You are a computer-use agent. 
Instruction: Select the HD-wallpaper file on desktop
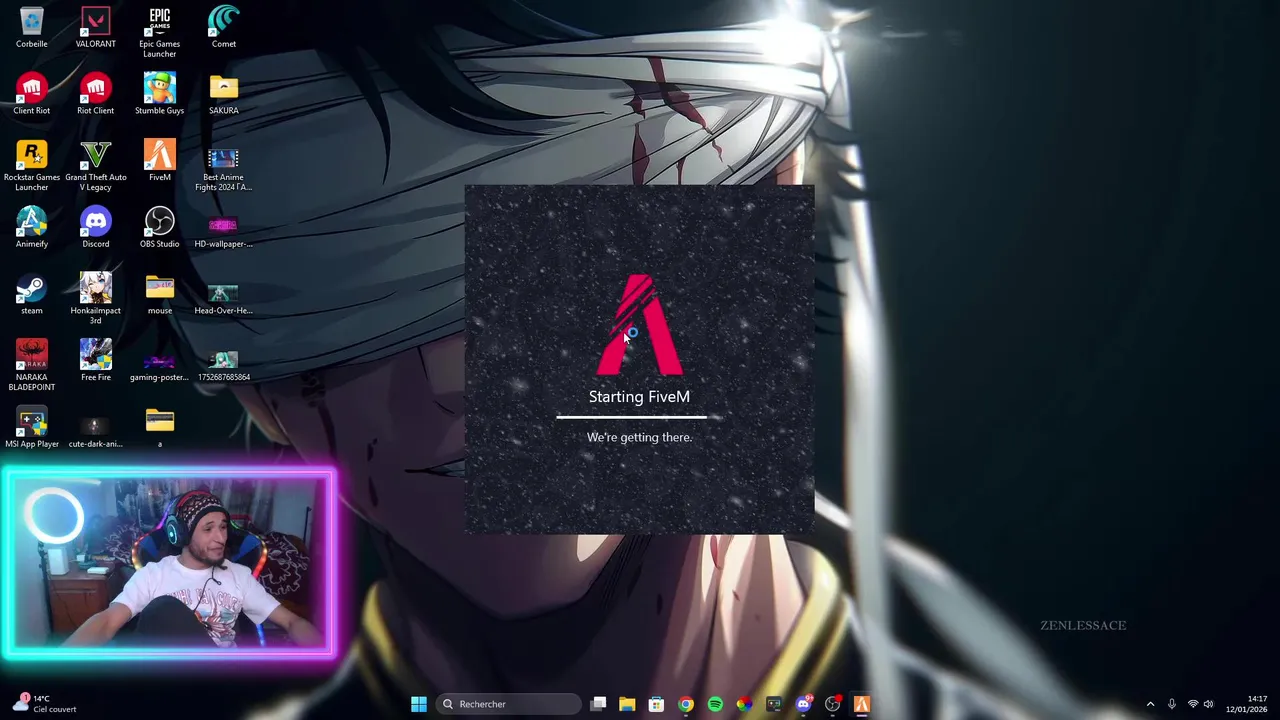pyautogui.click(x=224, y=230)
